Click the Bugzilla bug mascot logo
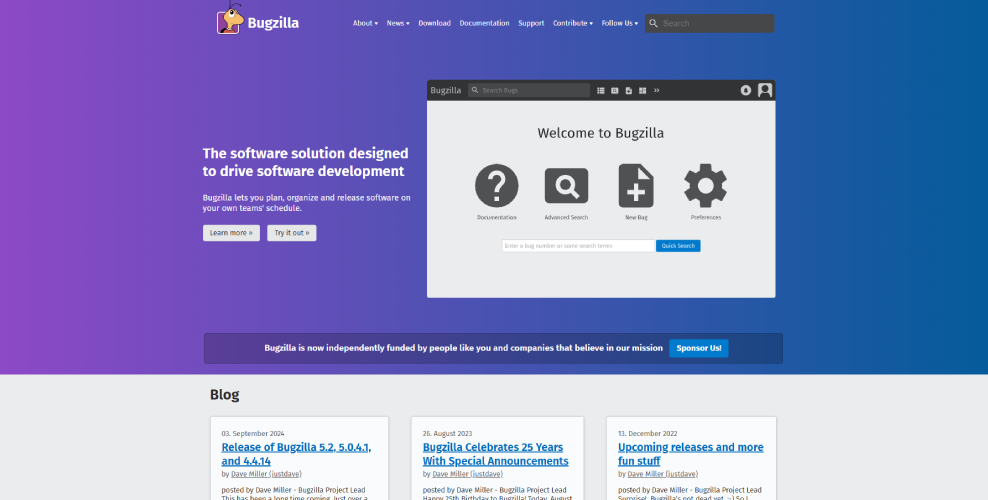The height and width of the screenshot is (500, 988). pos(231,21)
